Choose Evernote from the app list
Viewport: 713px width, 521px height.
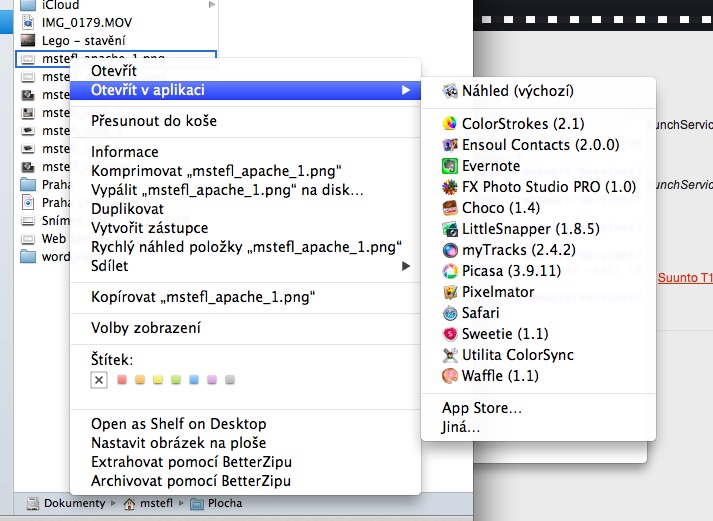click(x=490, y=166)
